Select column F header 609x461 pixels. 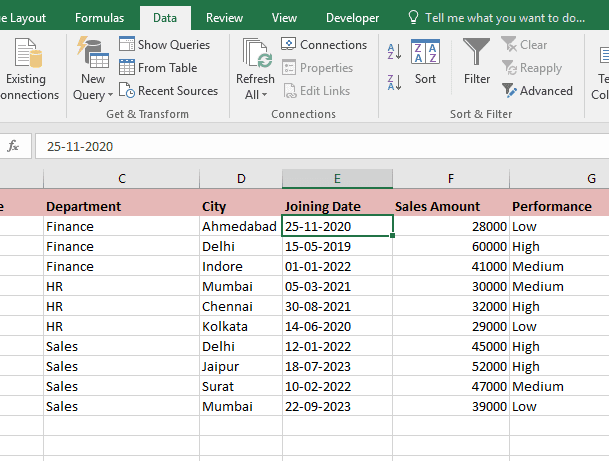[x=451, y=179]
